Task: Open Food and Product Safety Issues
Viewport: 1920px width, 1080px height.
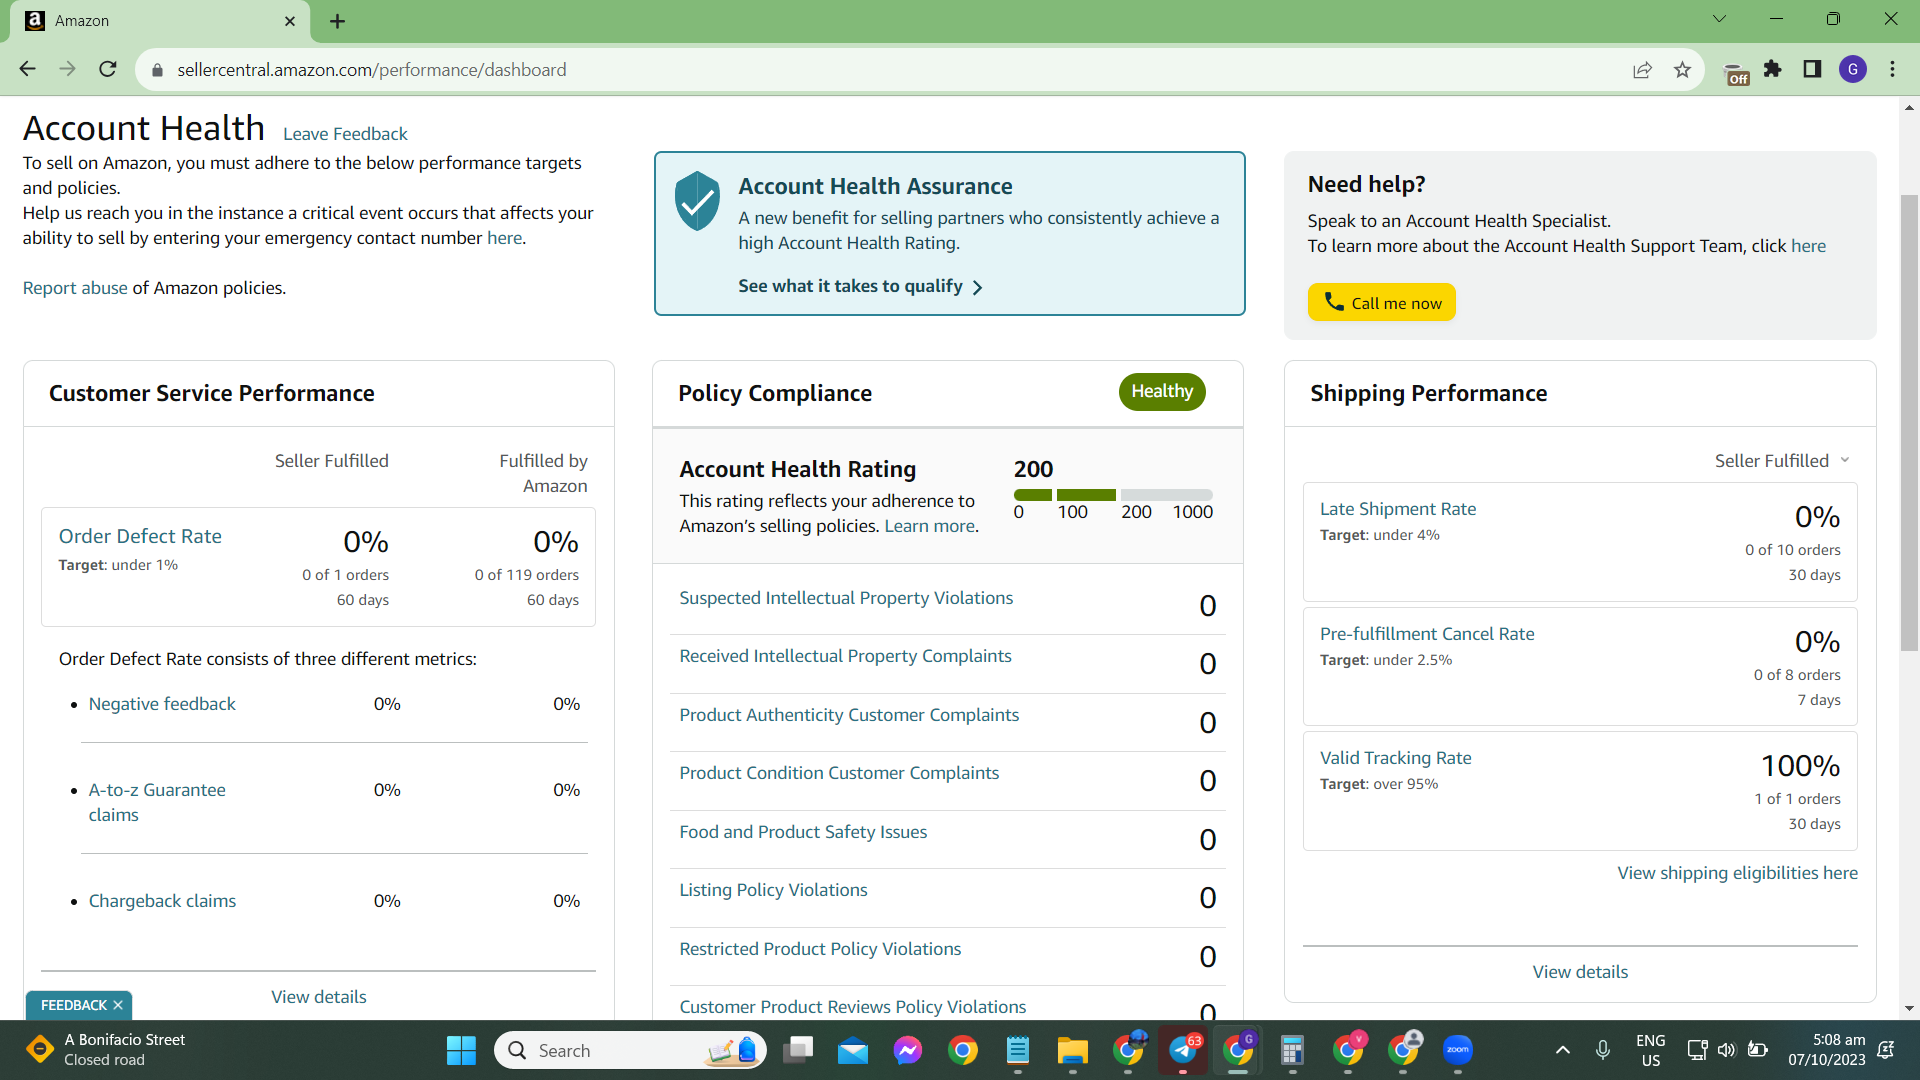Action: (x=803, y=832)
